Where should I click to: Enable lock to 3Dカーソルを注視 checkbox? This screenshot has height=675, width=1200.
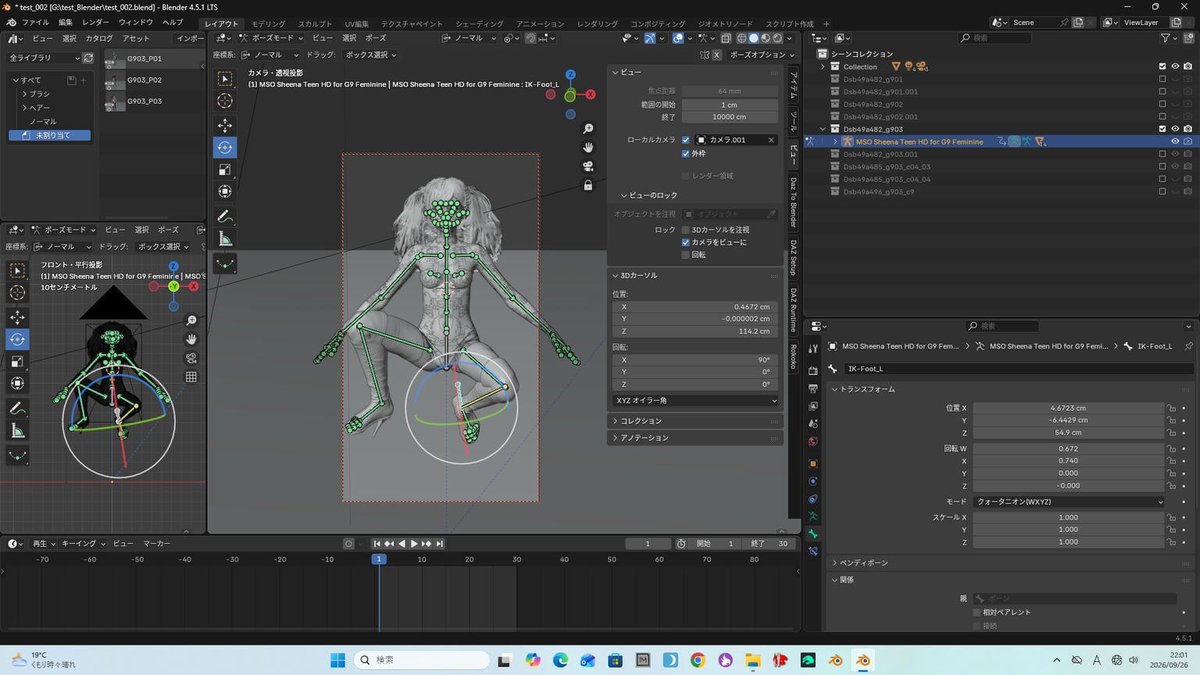(686, 230)
